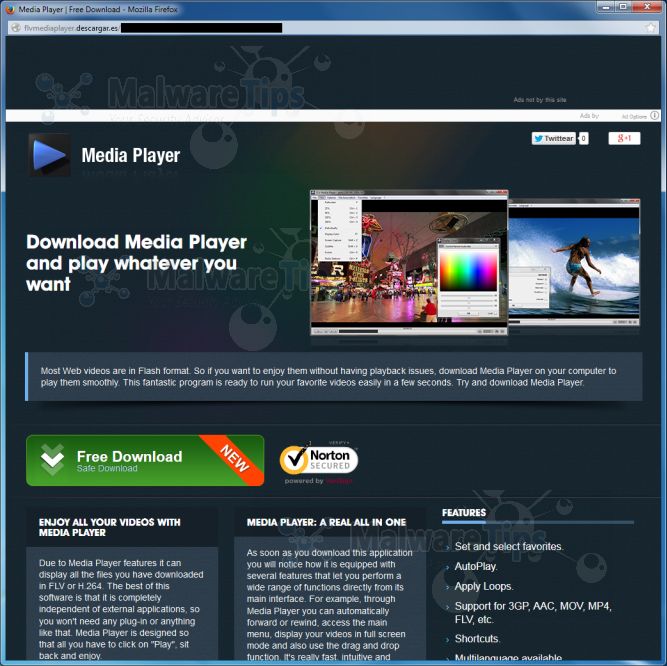Click the Ad Options link
Screen dimensions: 667x666
point(634,116)
